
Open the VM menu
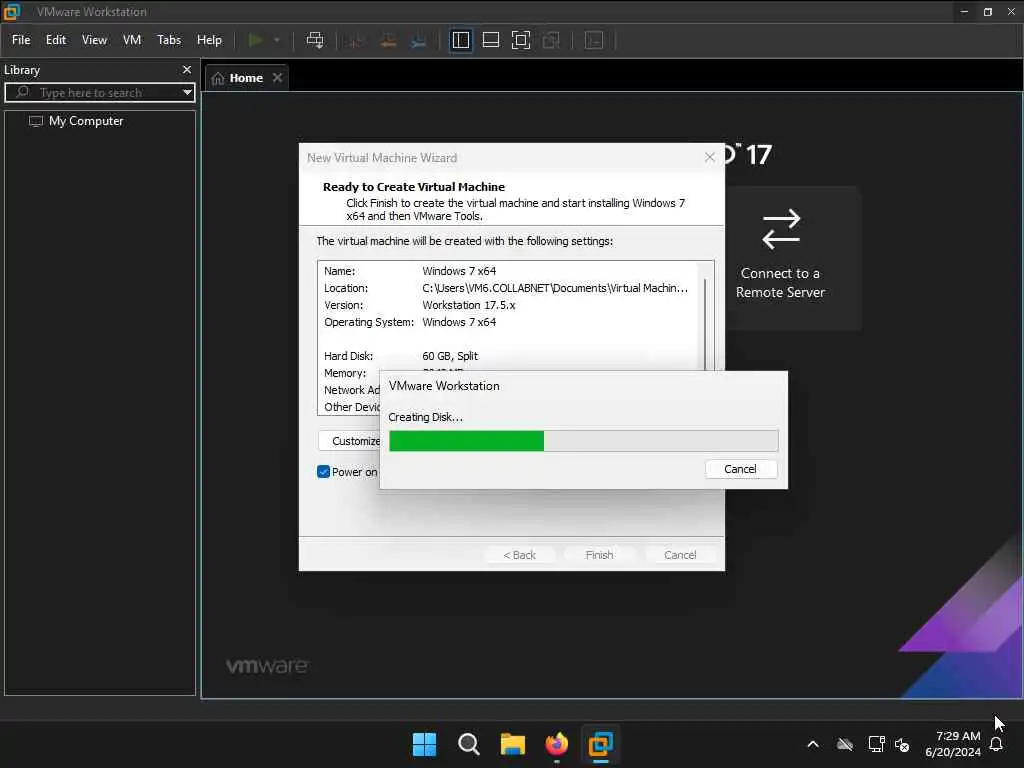[x=132, y=40]
